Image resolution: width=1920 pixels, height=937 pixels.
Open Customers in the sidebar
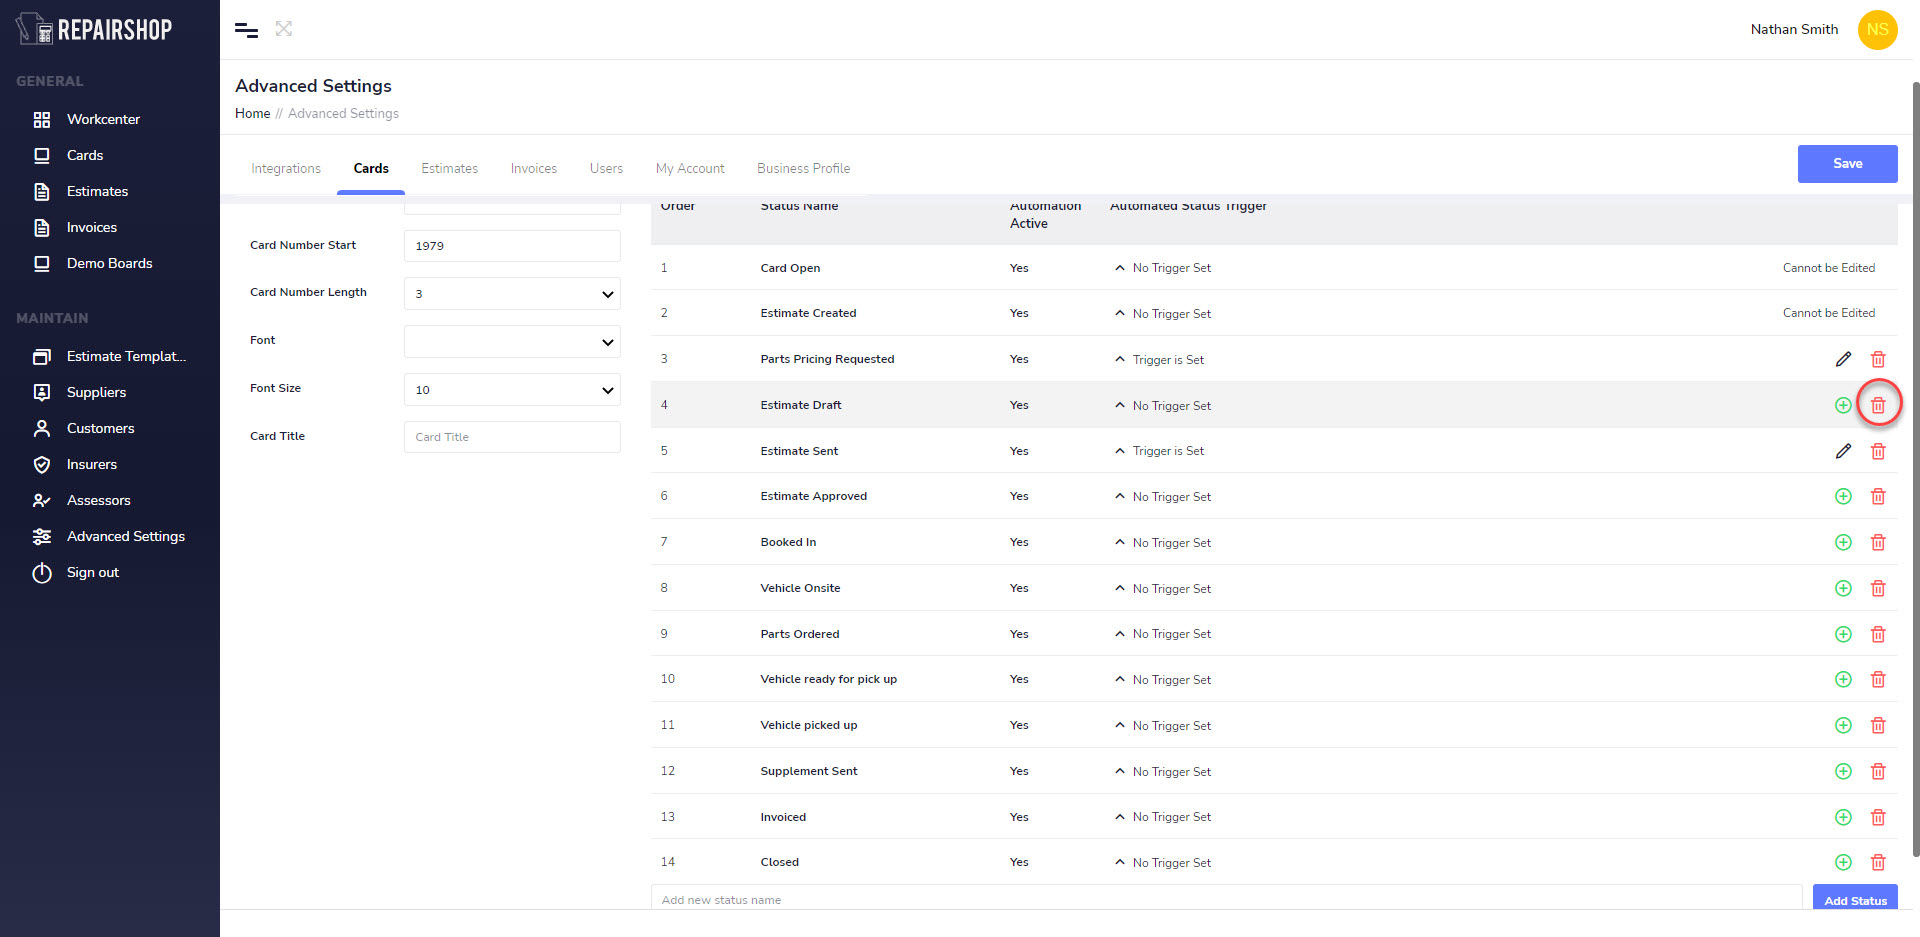(x=100, y=428)
